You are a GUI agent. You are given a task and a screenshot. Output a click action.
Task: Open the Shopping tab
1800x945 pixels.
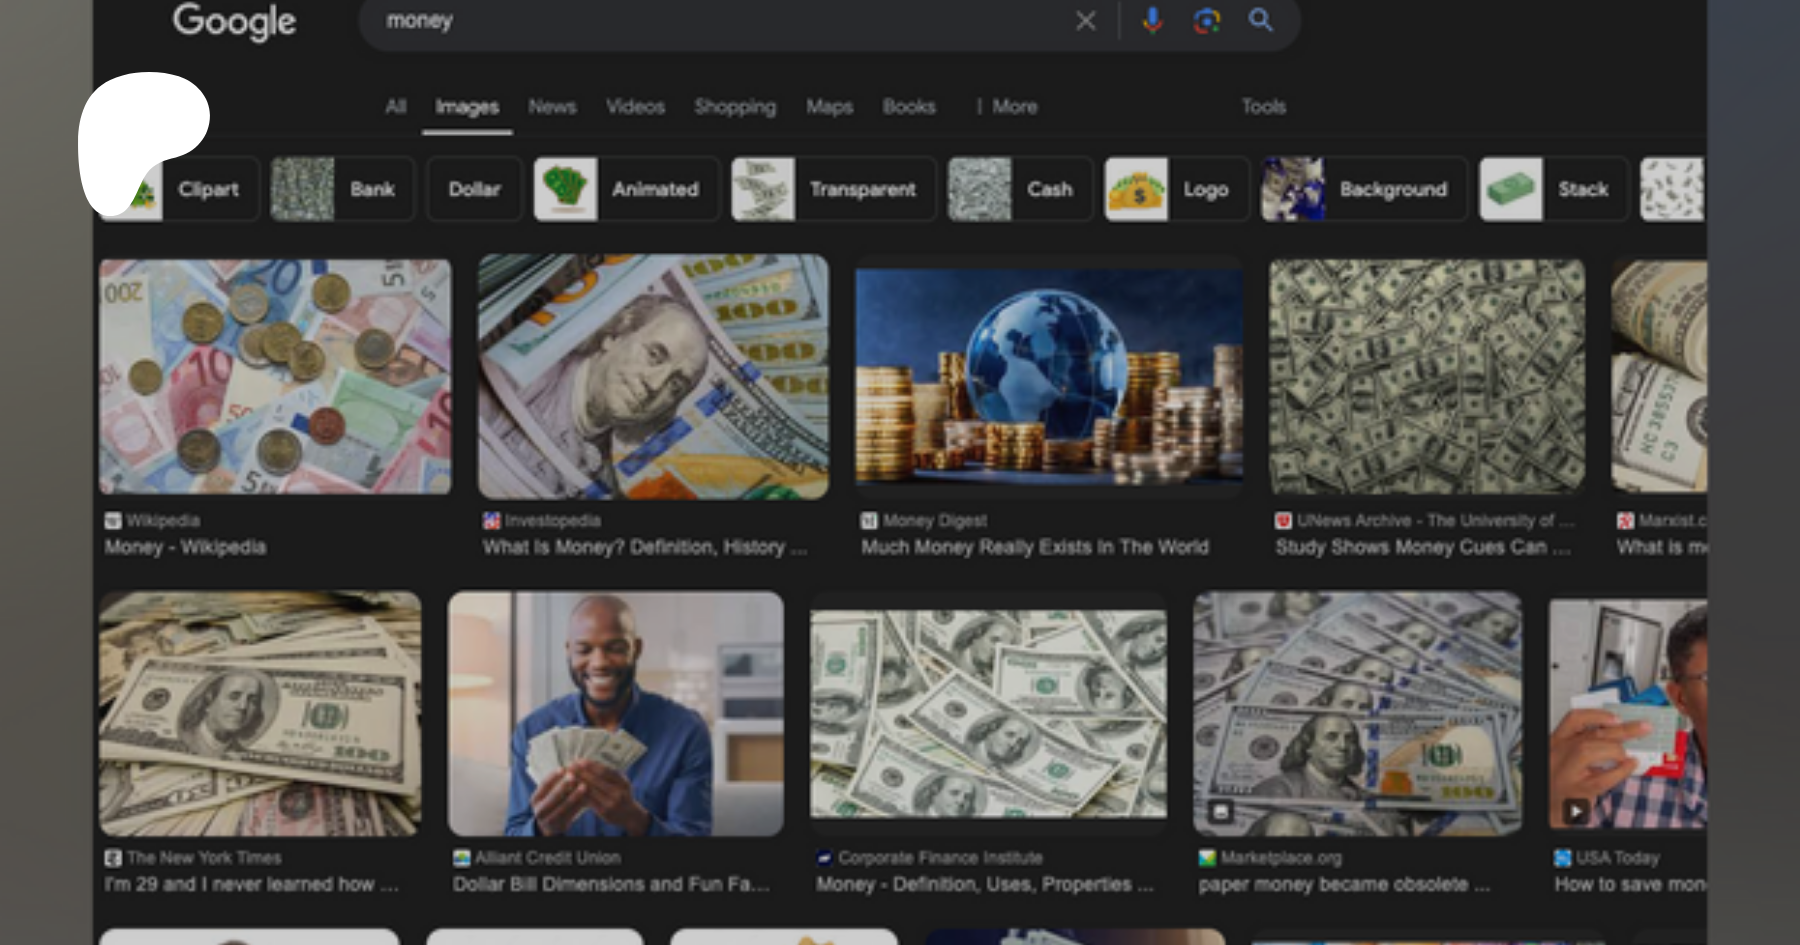click(735, 106)
